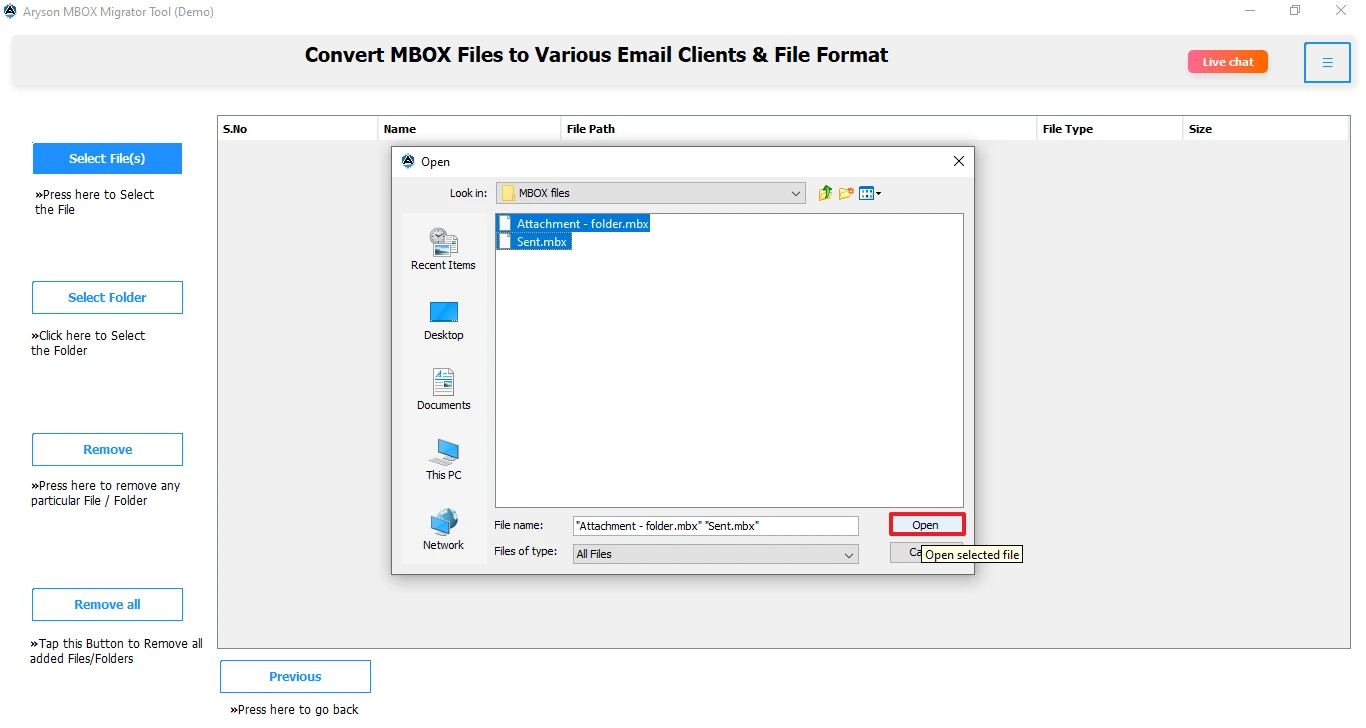Minimize the Aryson MBOX Migrator window

1251,11
